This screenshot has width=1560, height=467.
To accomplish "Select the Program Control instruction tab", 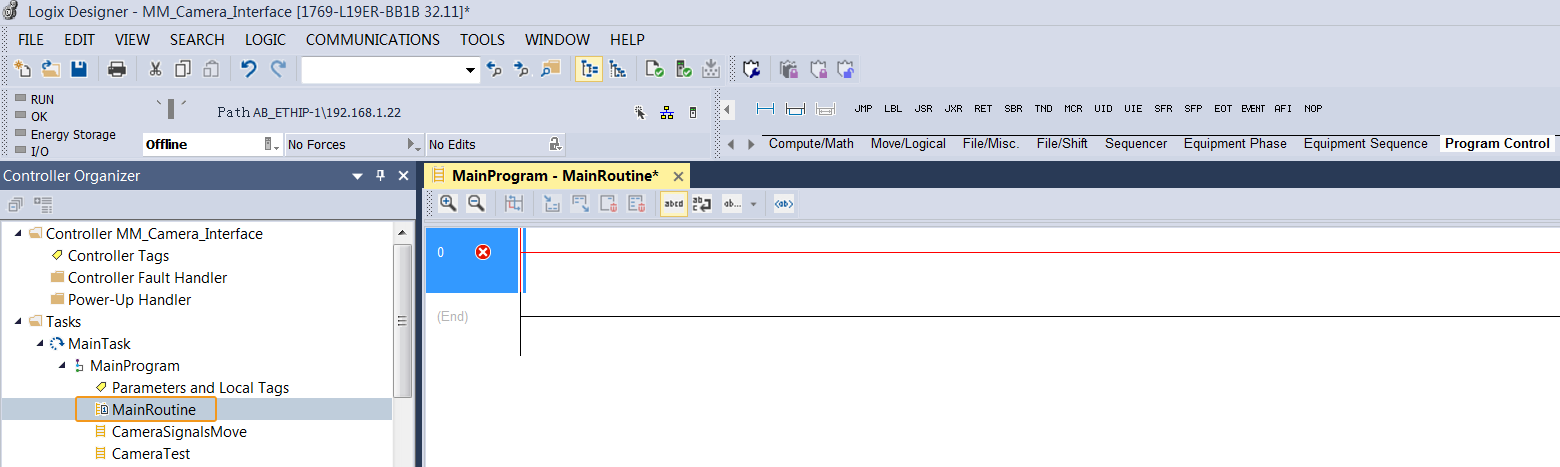I will point(1497,144).
